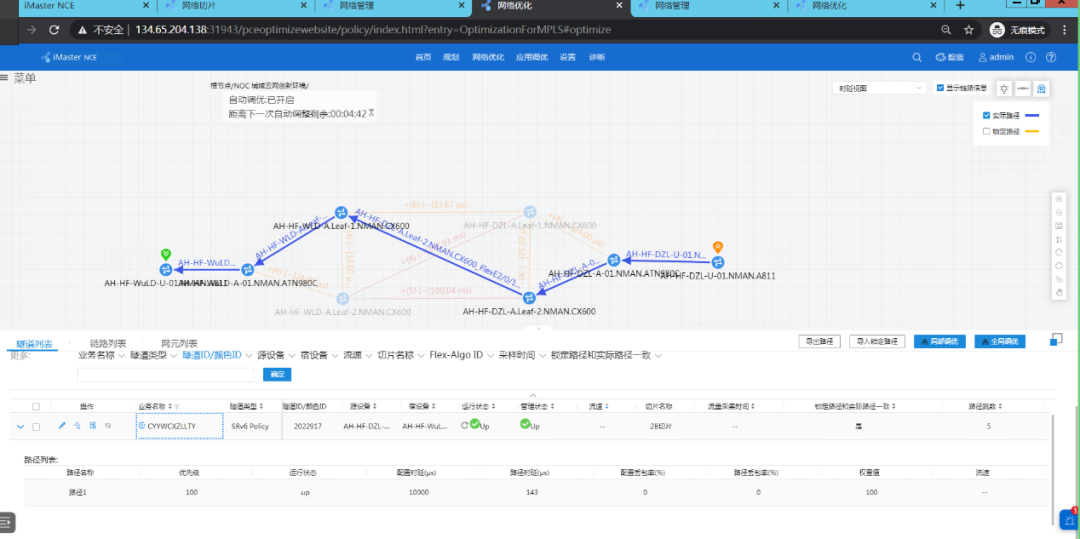Click the admin user icon in header
The width and height of the screenshot is (1080, 539).
coord(983,57)
